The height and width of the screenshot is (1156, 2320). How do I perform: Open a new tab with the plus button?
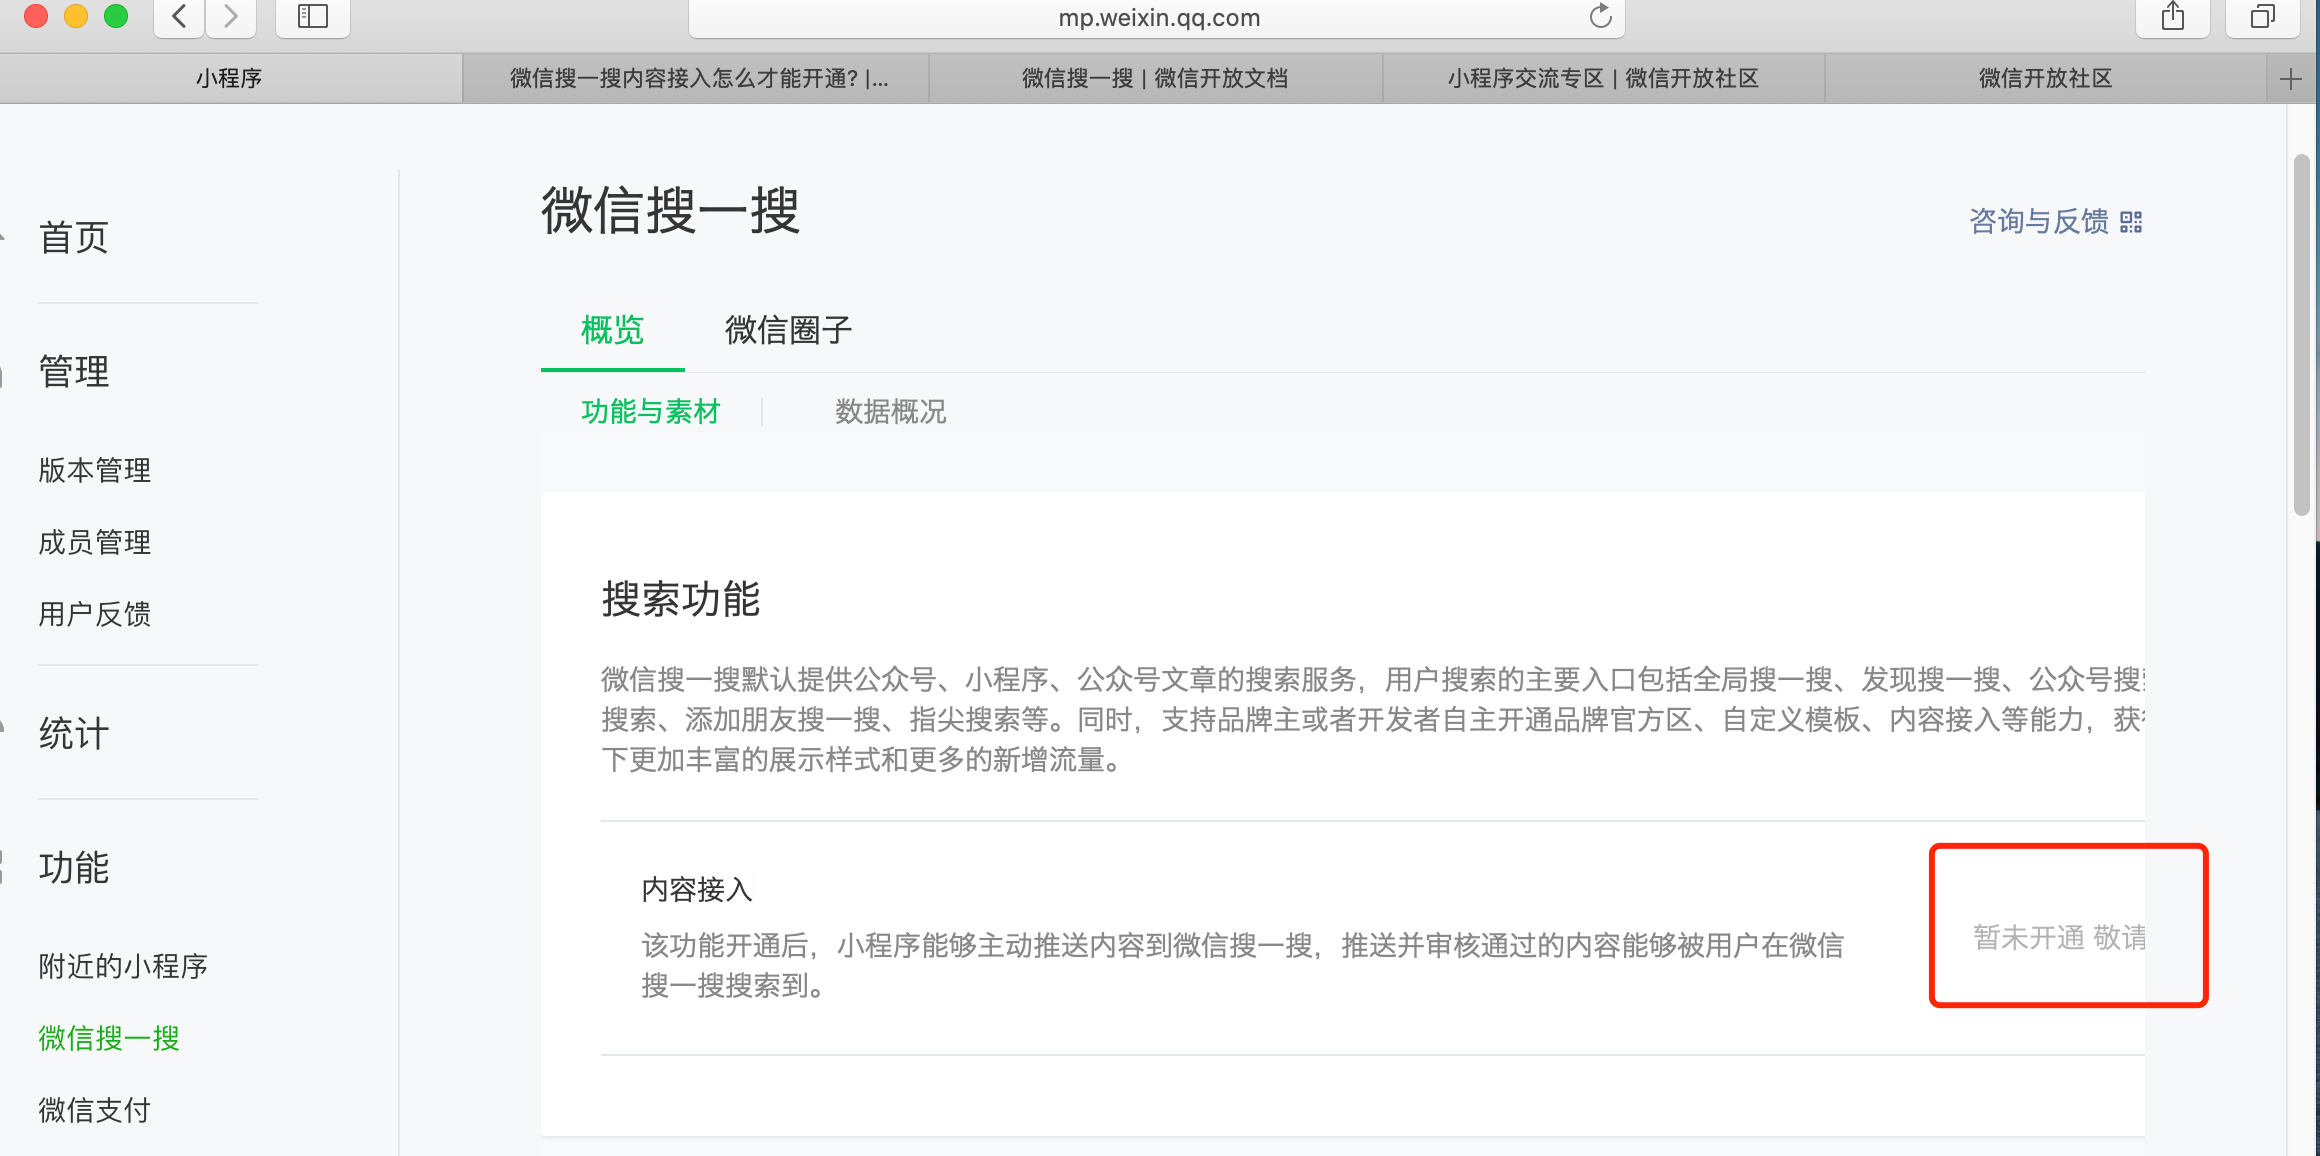click(x=2290, y=79)
